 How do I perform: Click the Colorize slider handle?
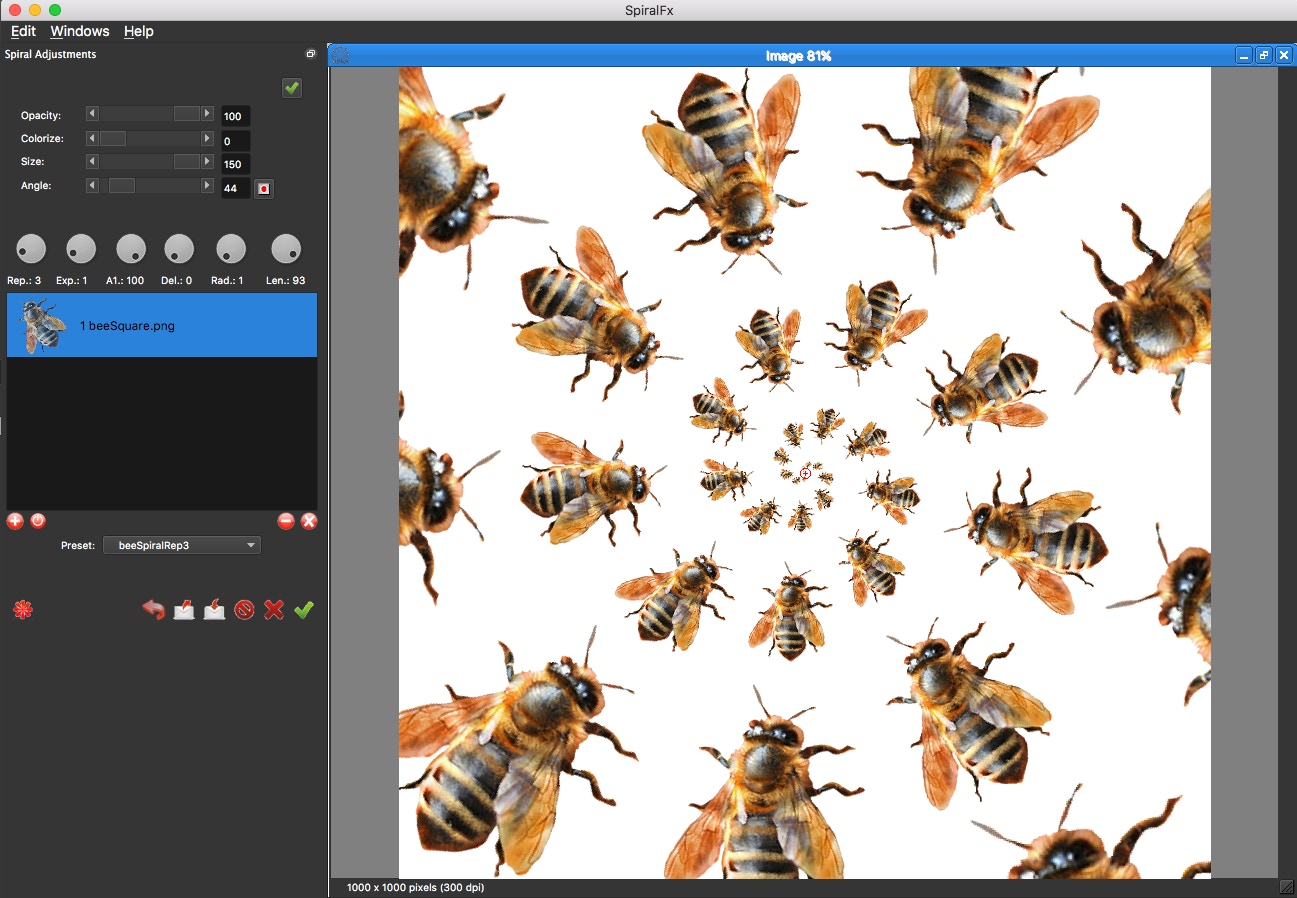pos(113,138)
